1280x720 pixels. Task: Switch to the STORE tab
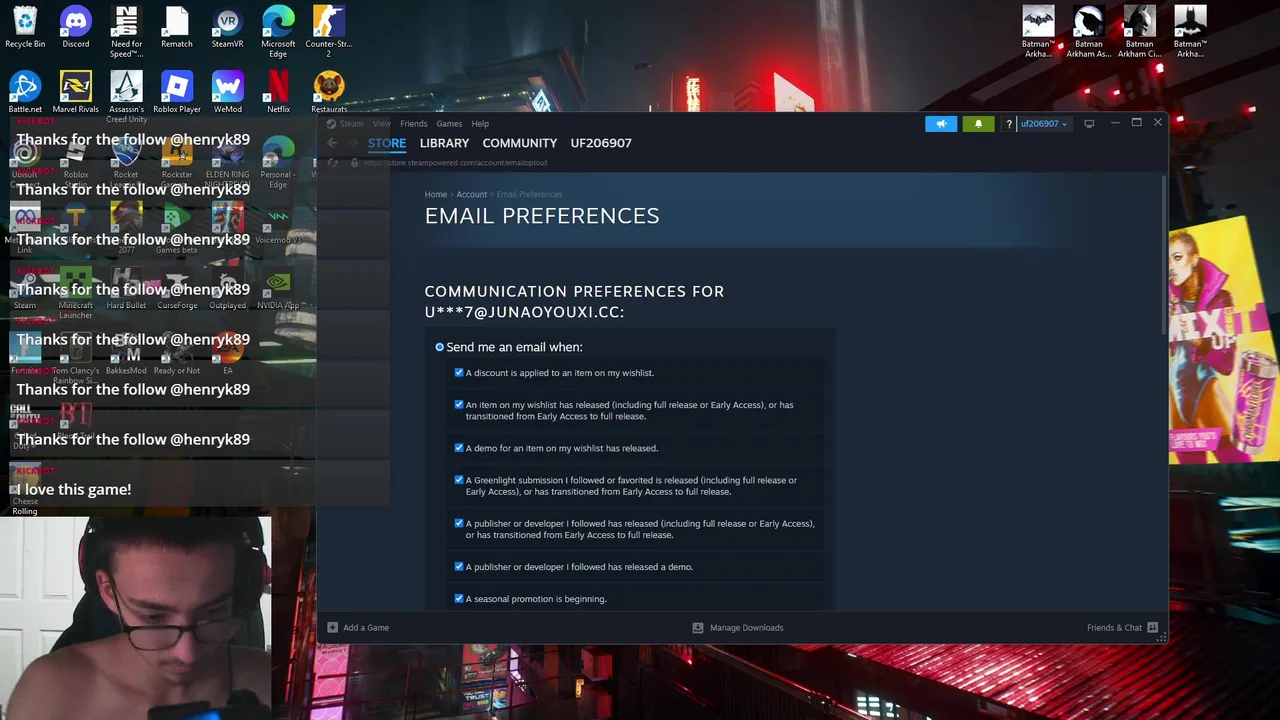387,143
